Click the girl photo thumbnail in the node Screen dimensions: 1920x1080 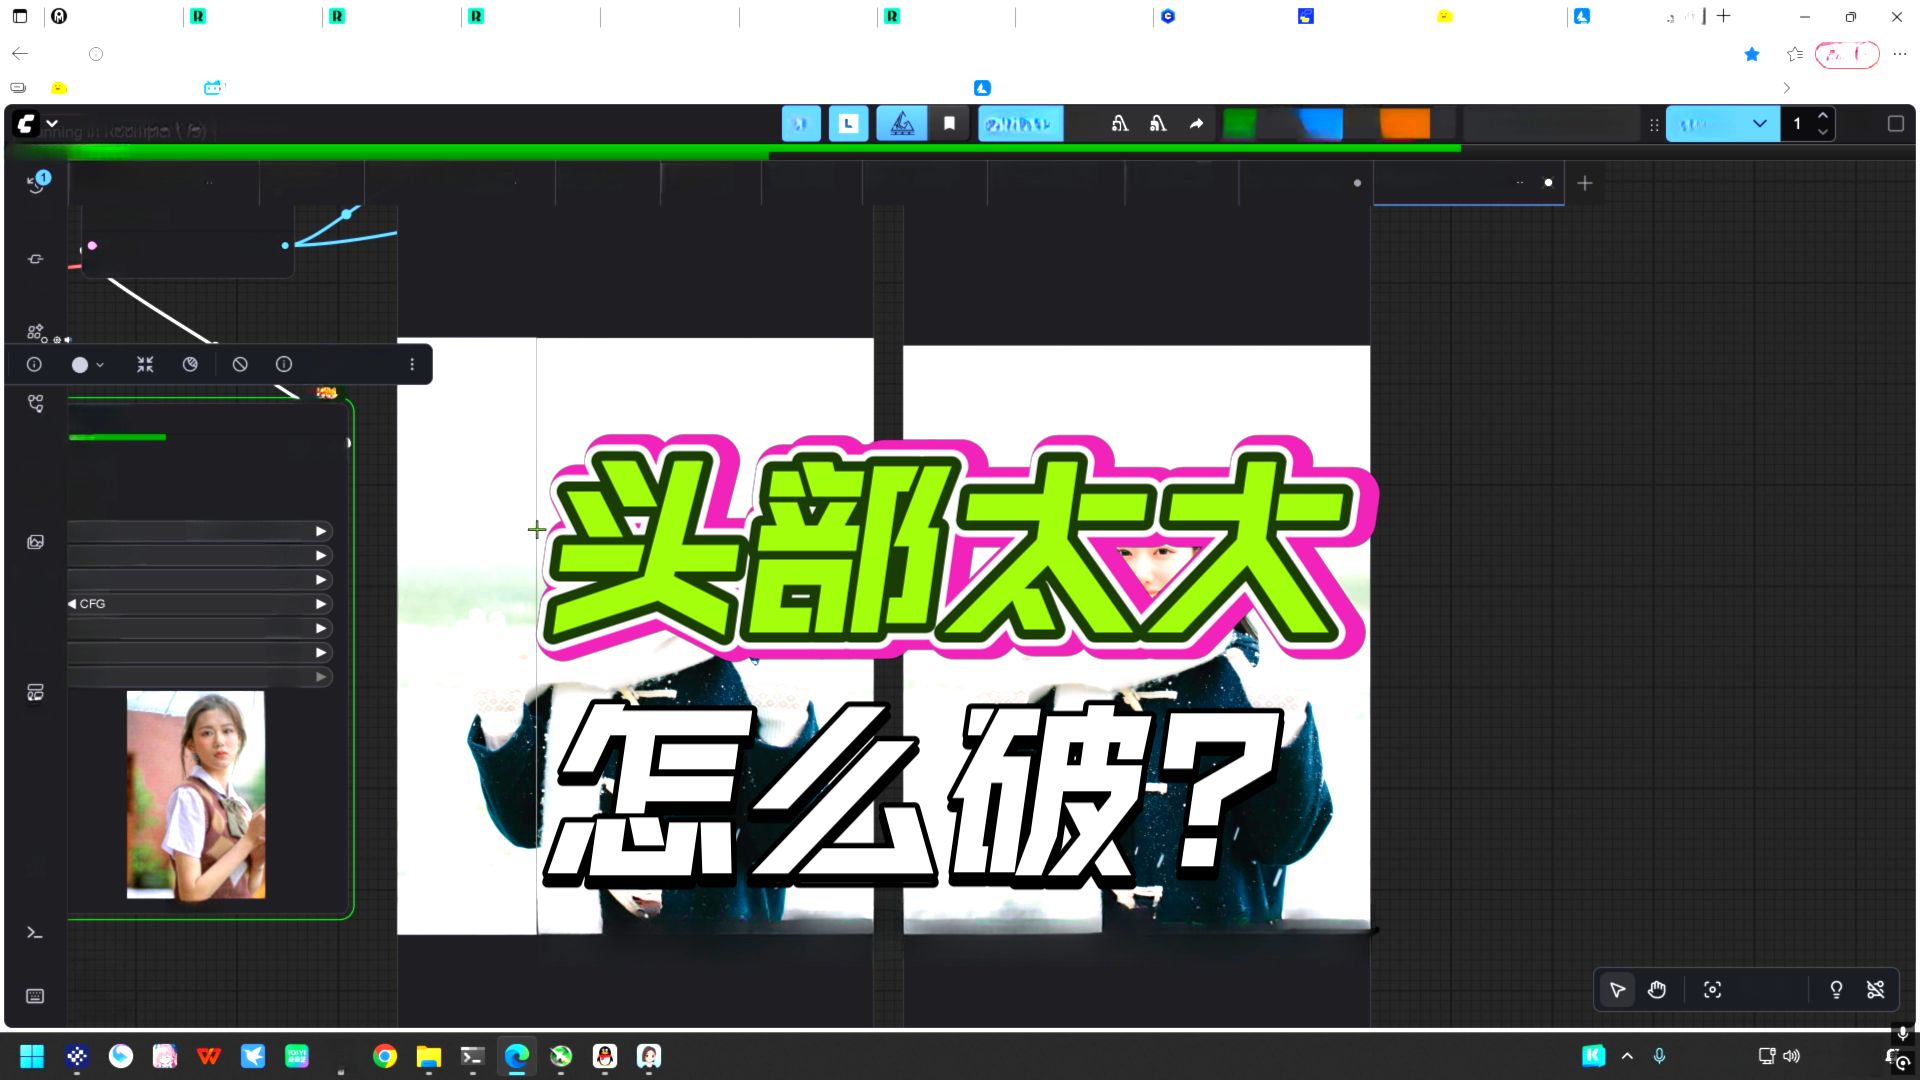click(x=196, y=793)
